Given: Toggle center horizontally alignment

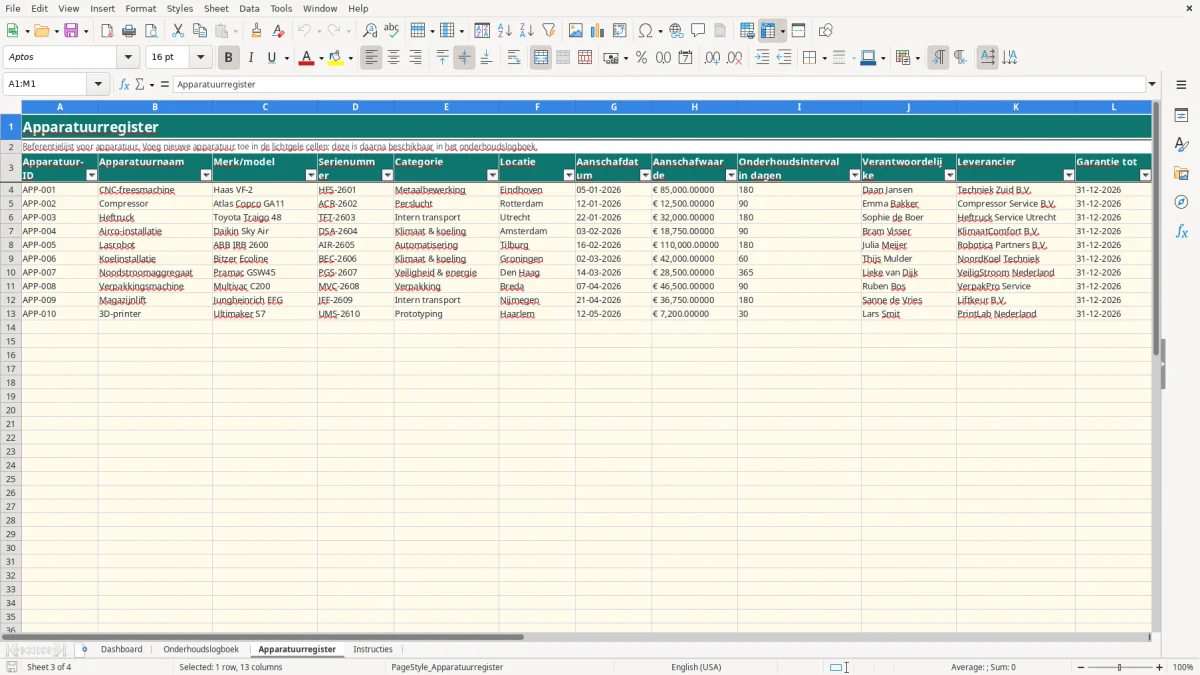Looking at the screenshot, I should (393, 58).
